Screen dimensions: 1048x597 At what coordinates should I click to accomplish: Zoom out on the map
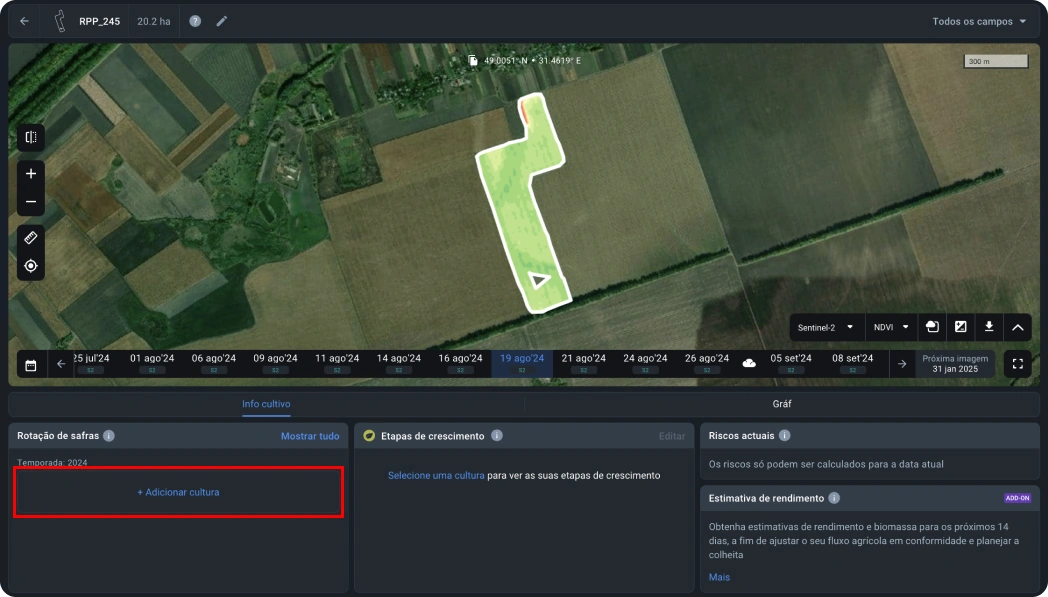click(31, 201)
